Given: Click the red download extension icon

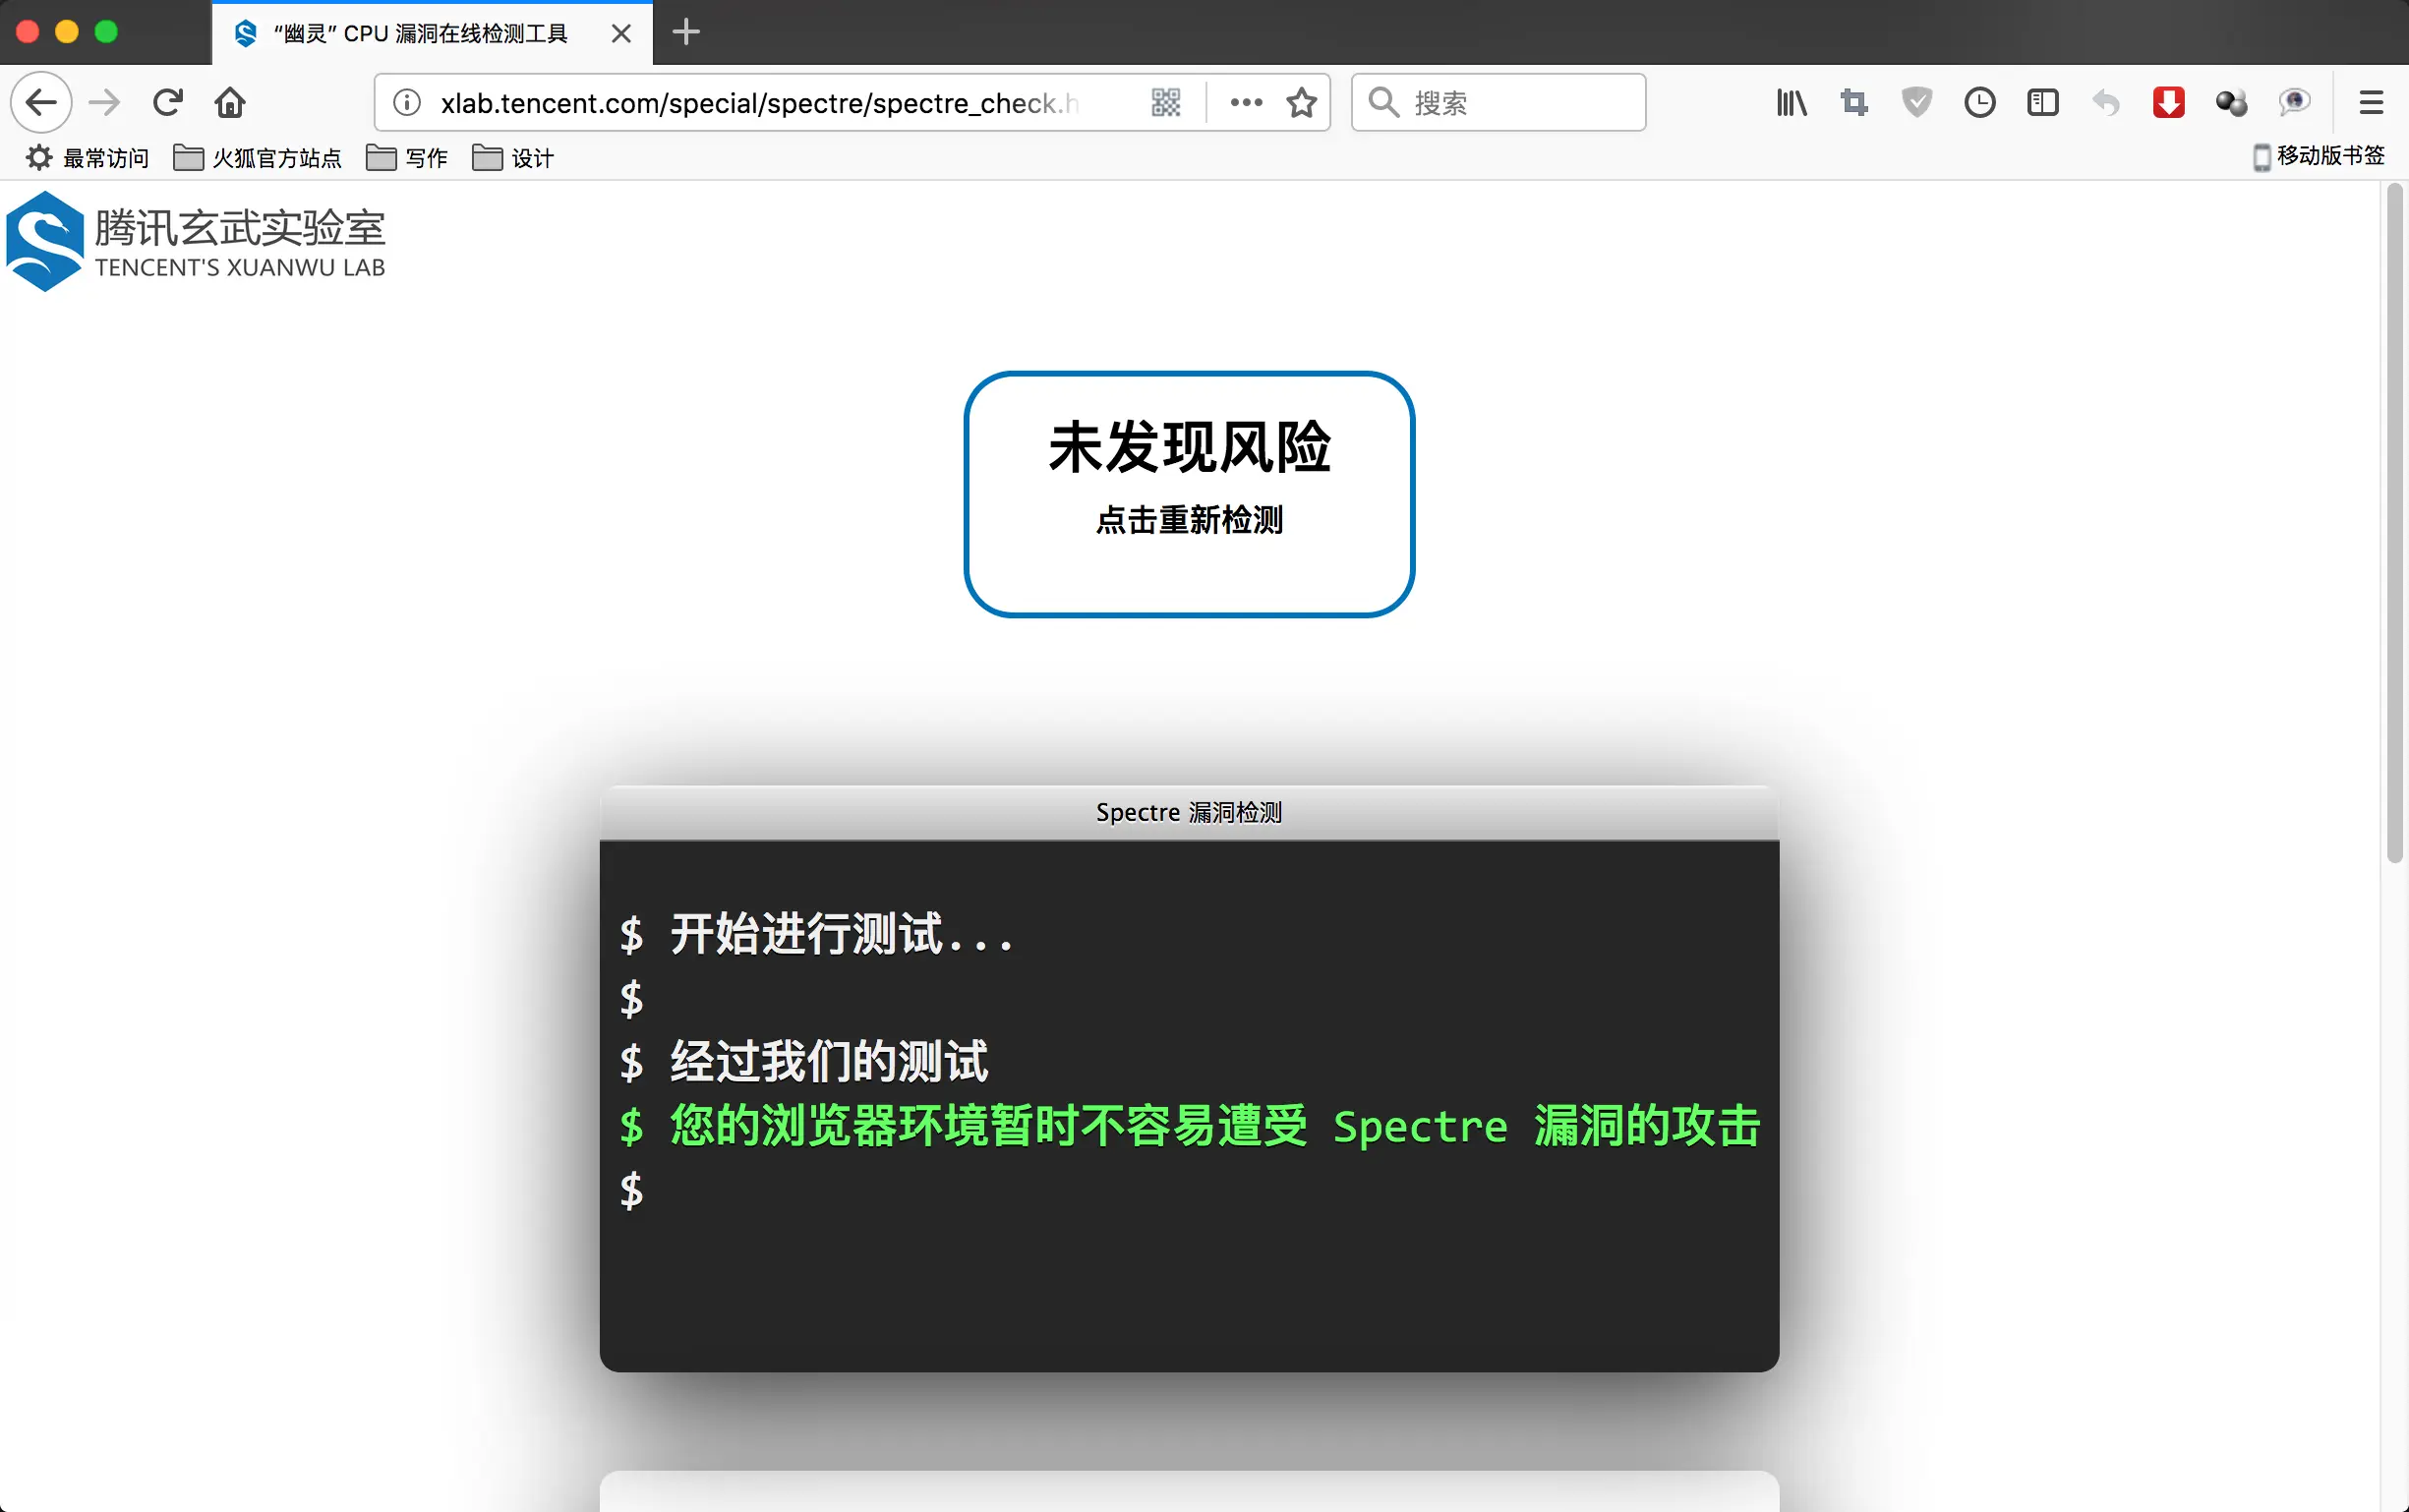Looking at the screenshot, I should pyautogui.click(x=2168, y=102).
